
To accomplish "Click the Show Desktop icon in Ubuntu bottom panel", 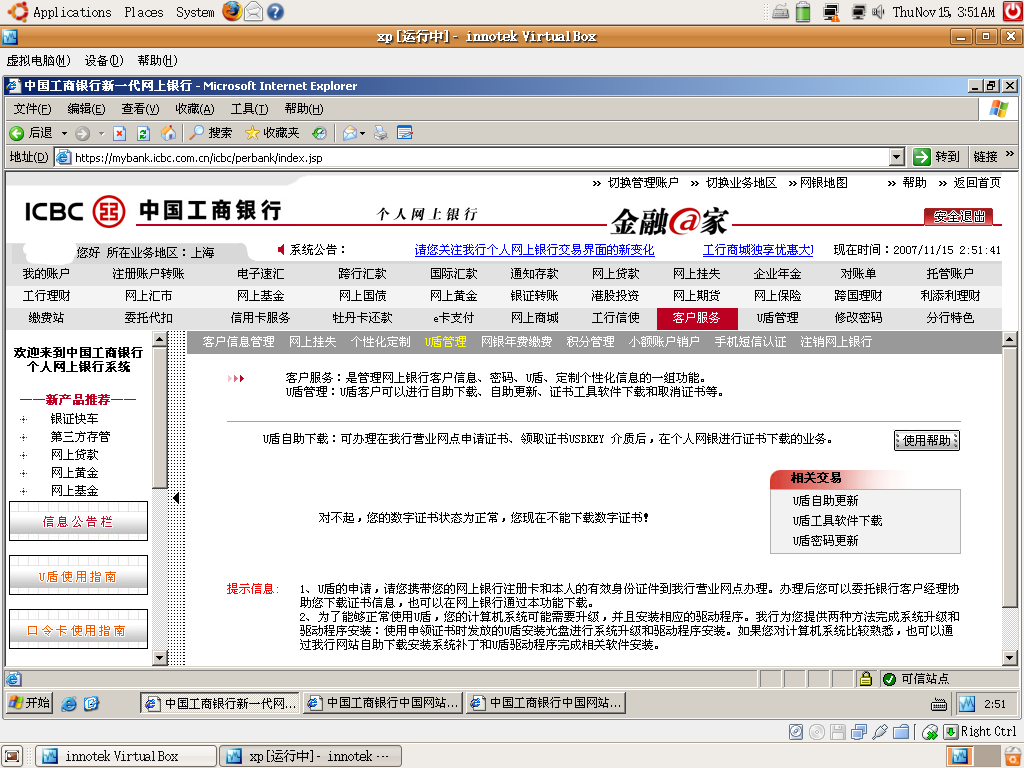I will coord(13,756).
